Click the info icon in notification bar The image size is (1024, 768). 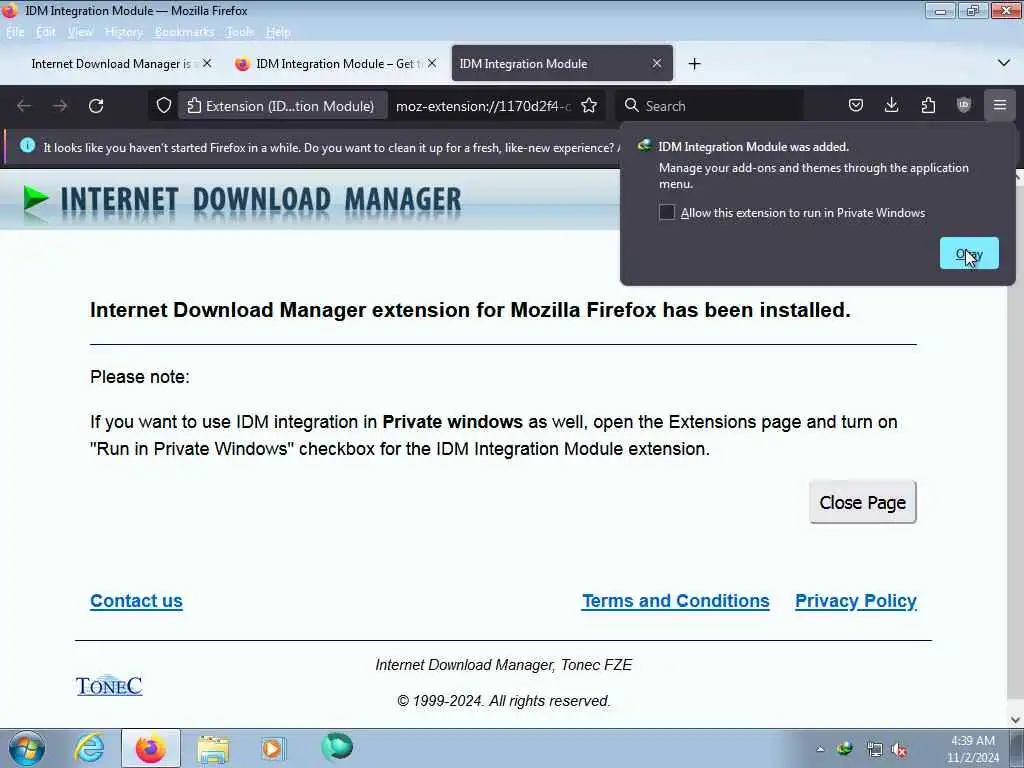(27, 146)
